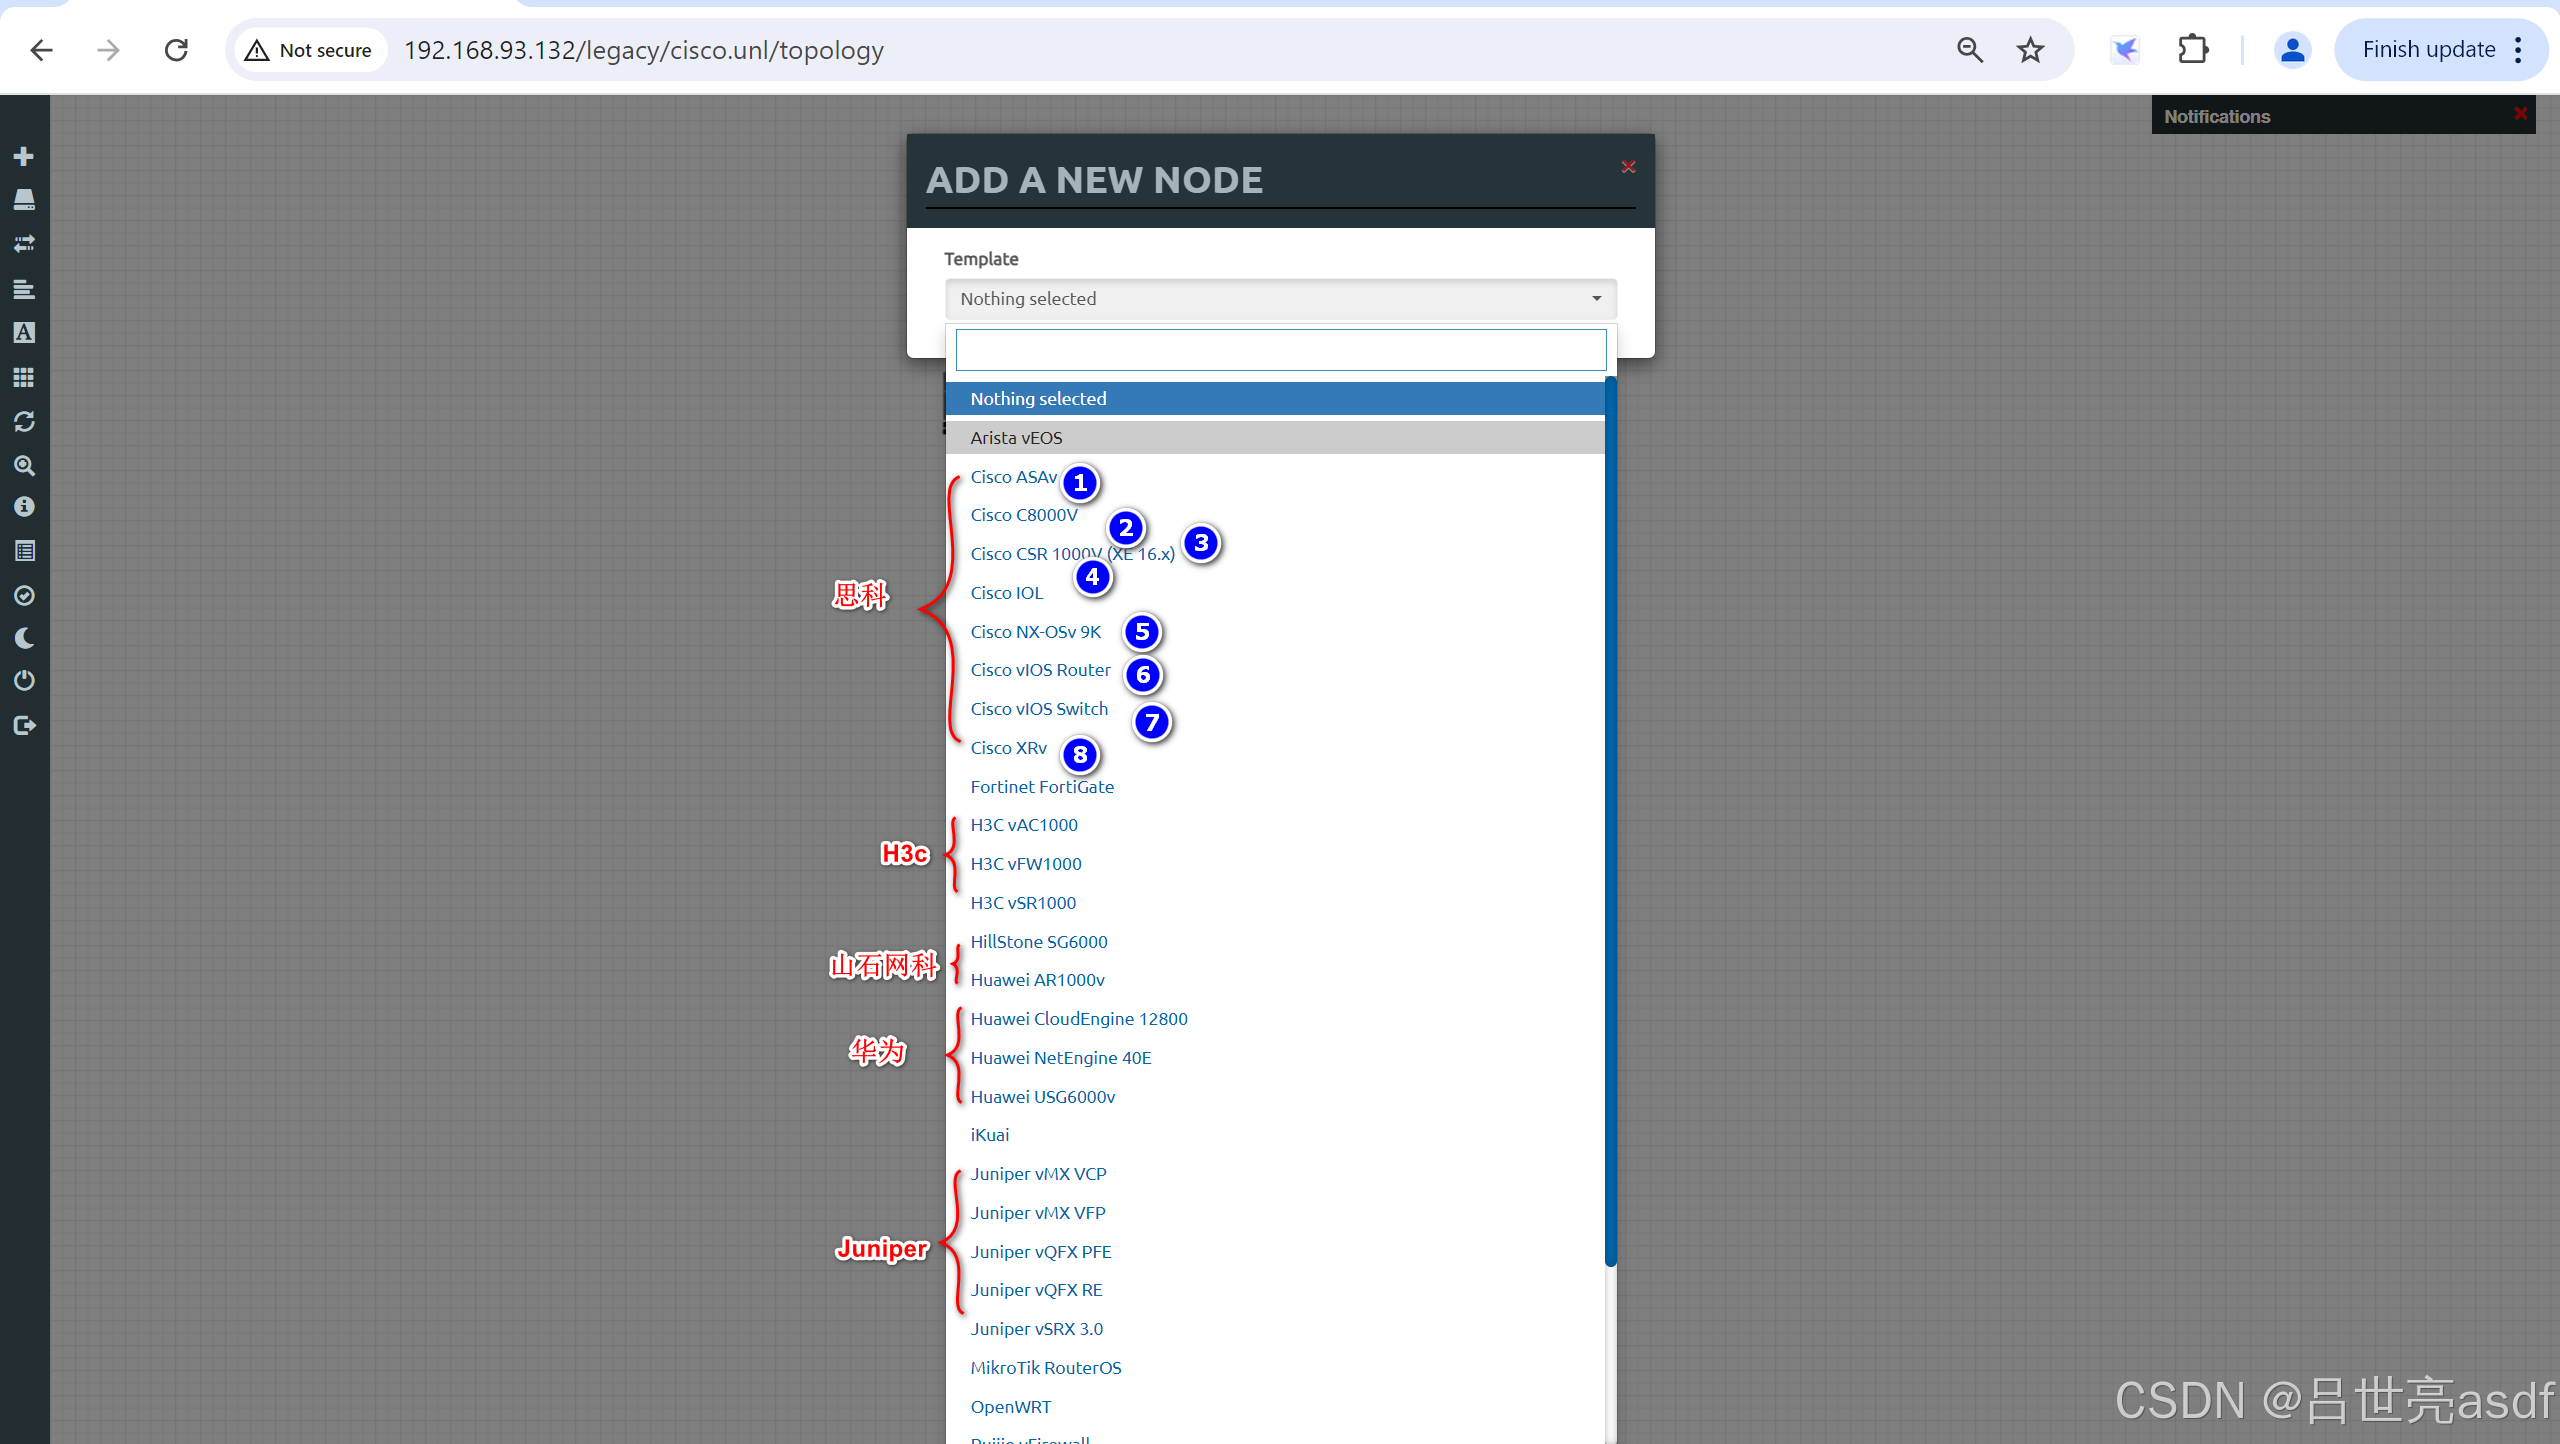Screen dimensions: 2560x1444
Task: Click the Finish update button
Action: pos(2428,50)
